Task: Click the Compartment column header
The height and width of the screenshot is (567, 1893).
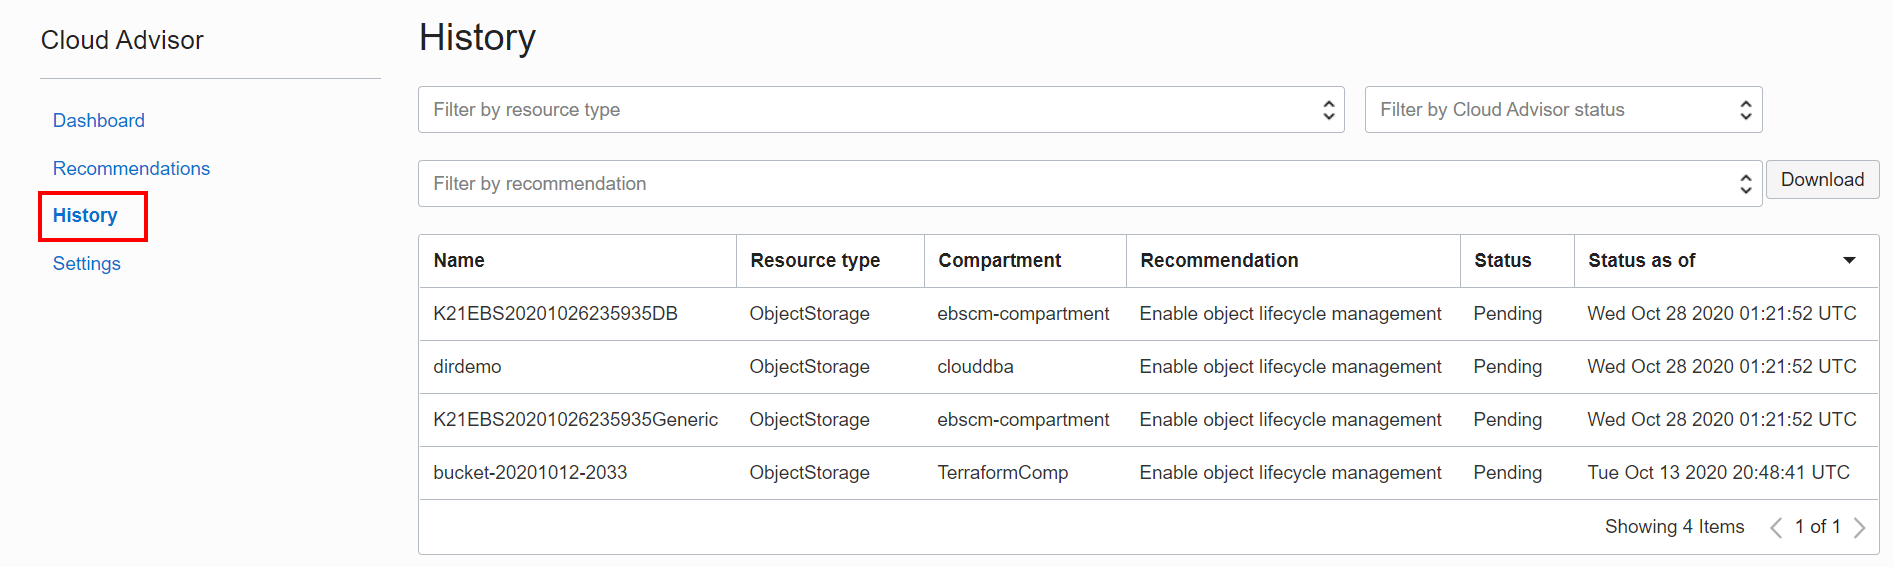Action: point(999,261)
